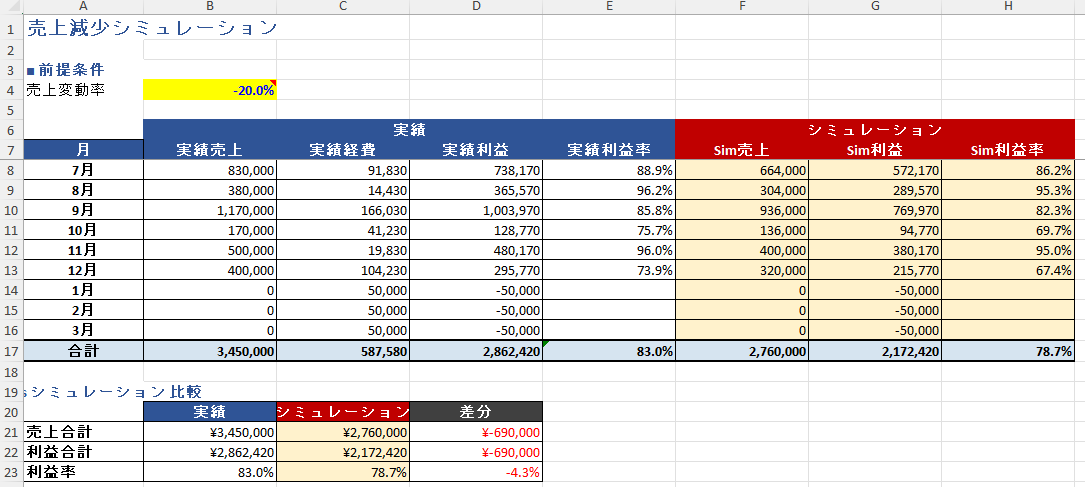Select the 587,580 total expense cell
The image size is (1085, 487).
tap(343, 351)
